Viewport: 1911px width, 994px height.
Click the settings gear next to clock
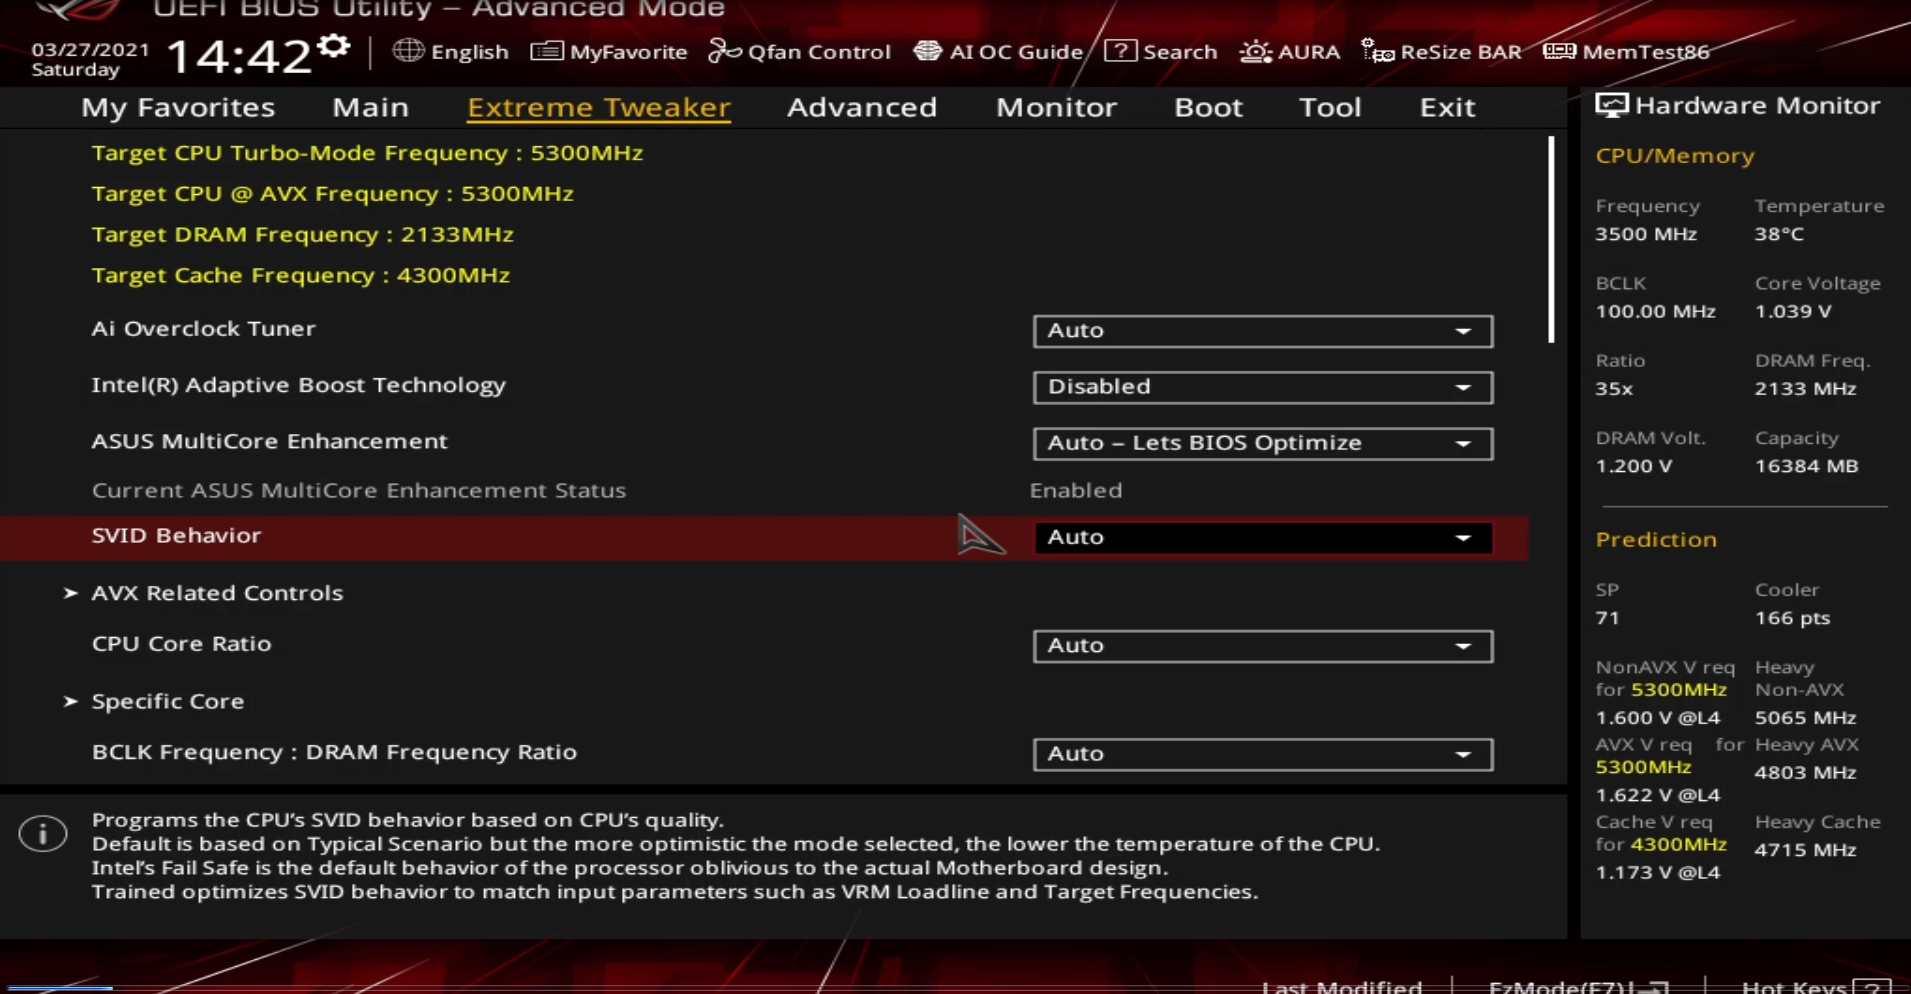point(333,47)
